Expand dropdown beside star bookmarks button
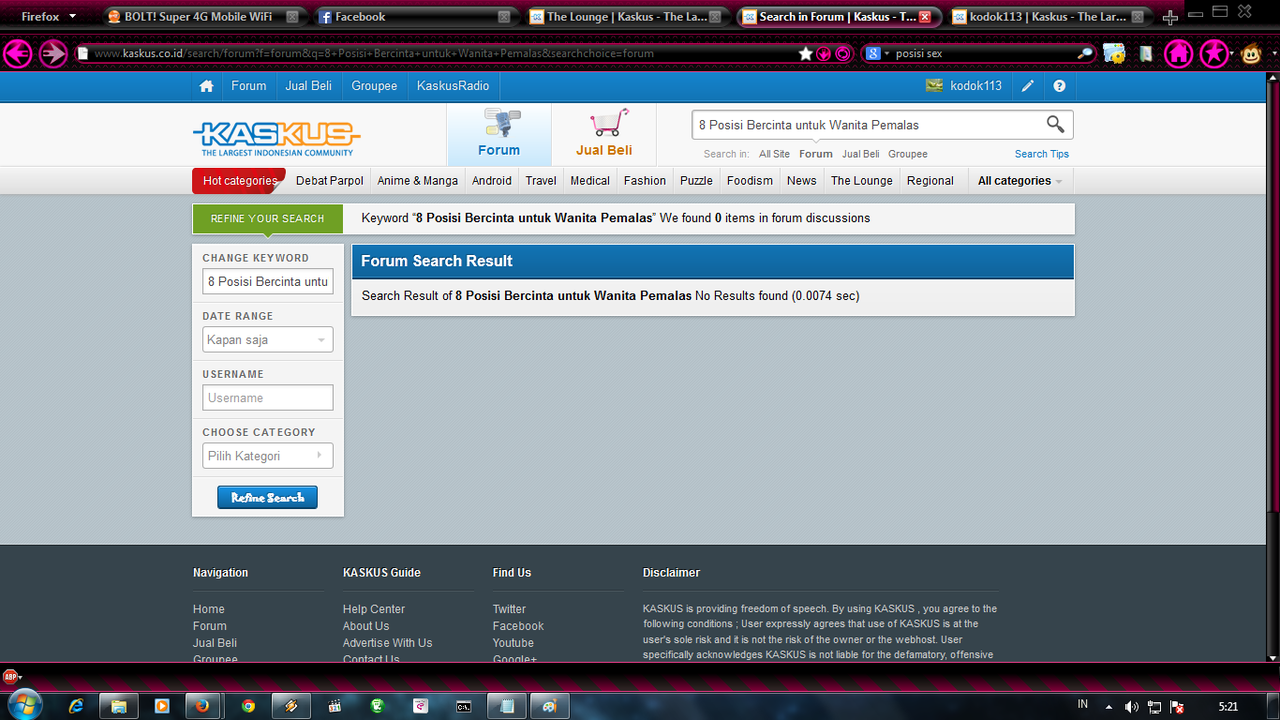1280x720 pixels. (1233, 54)
